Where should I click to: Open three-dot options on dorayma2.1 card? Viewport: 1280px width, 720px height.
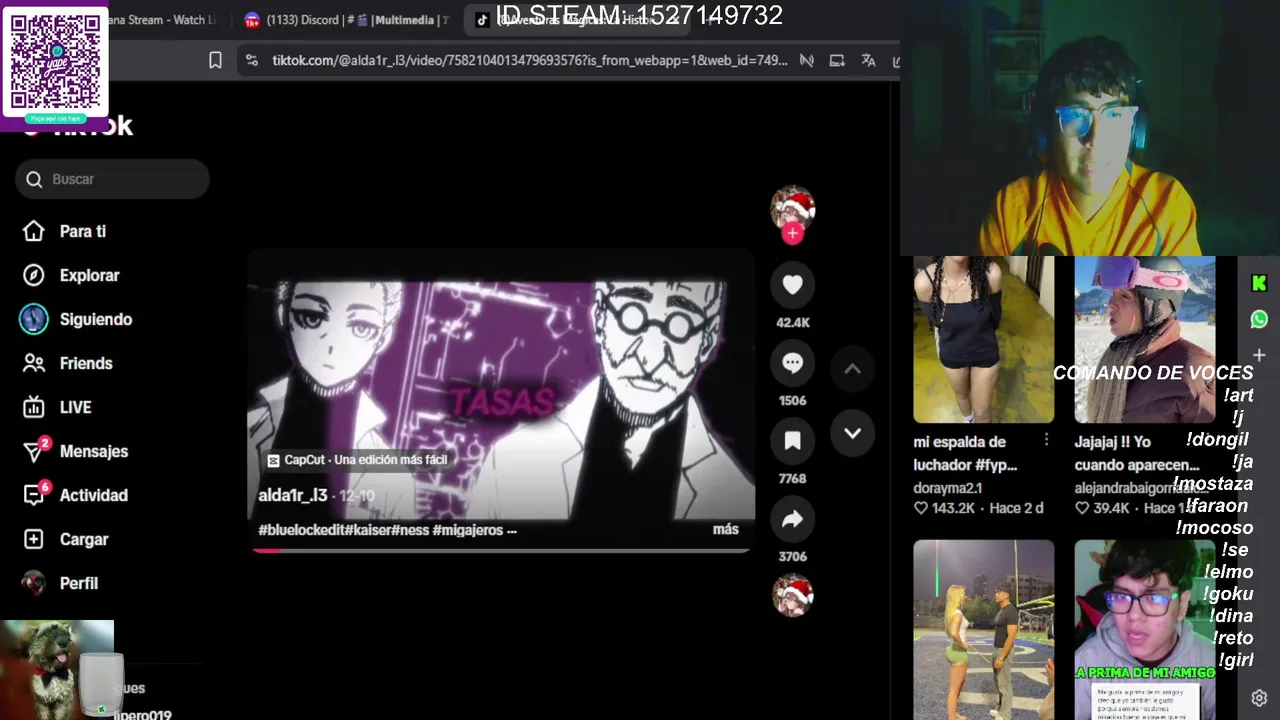pos(1046,440)
